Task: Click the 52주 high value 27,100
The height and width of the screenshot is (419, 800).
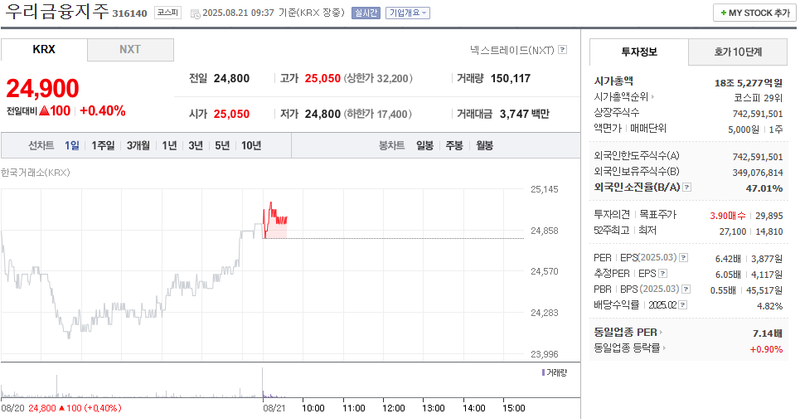Action: click(733, 232)
